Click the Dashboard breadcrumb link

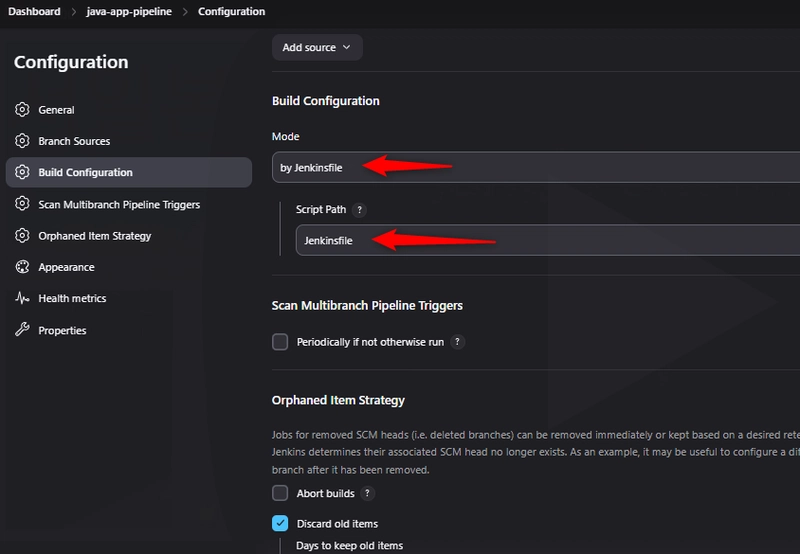(34, 11)
